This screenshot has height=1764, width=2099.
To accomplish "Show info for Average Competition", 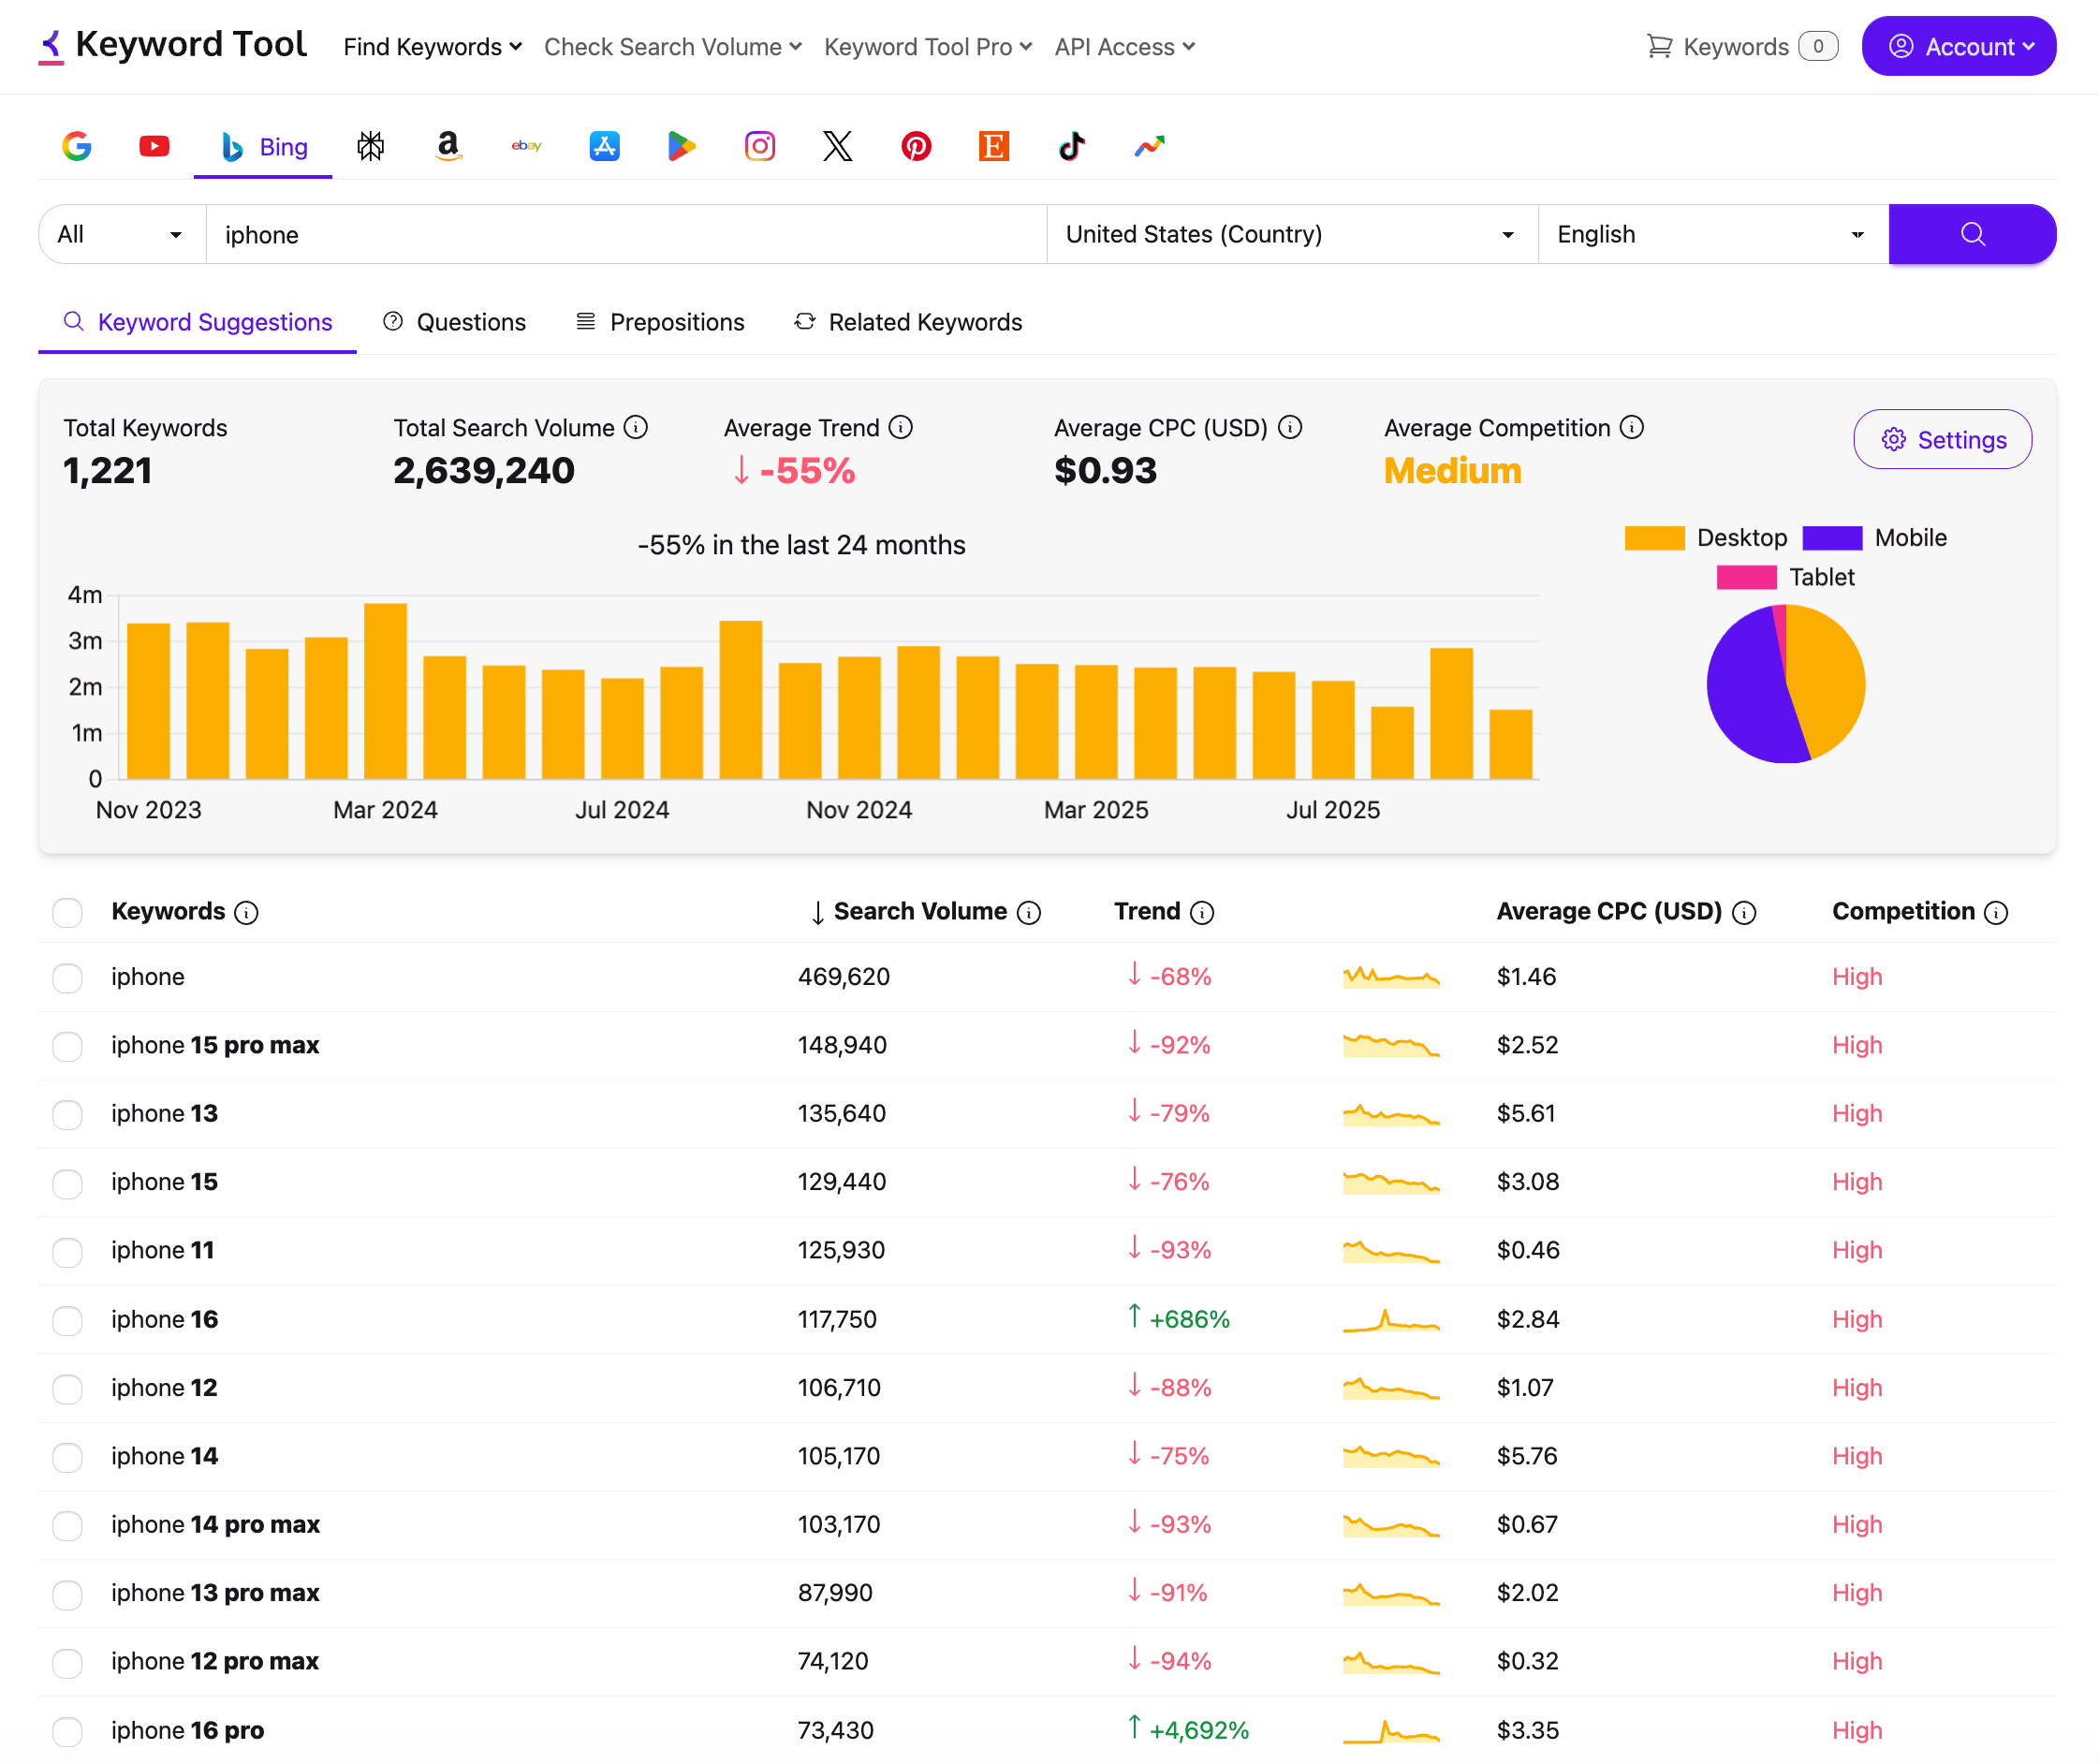I will (x=1632, y=428).
